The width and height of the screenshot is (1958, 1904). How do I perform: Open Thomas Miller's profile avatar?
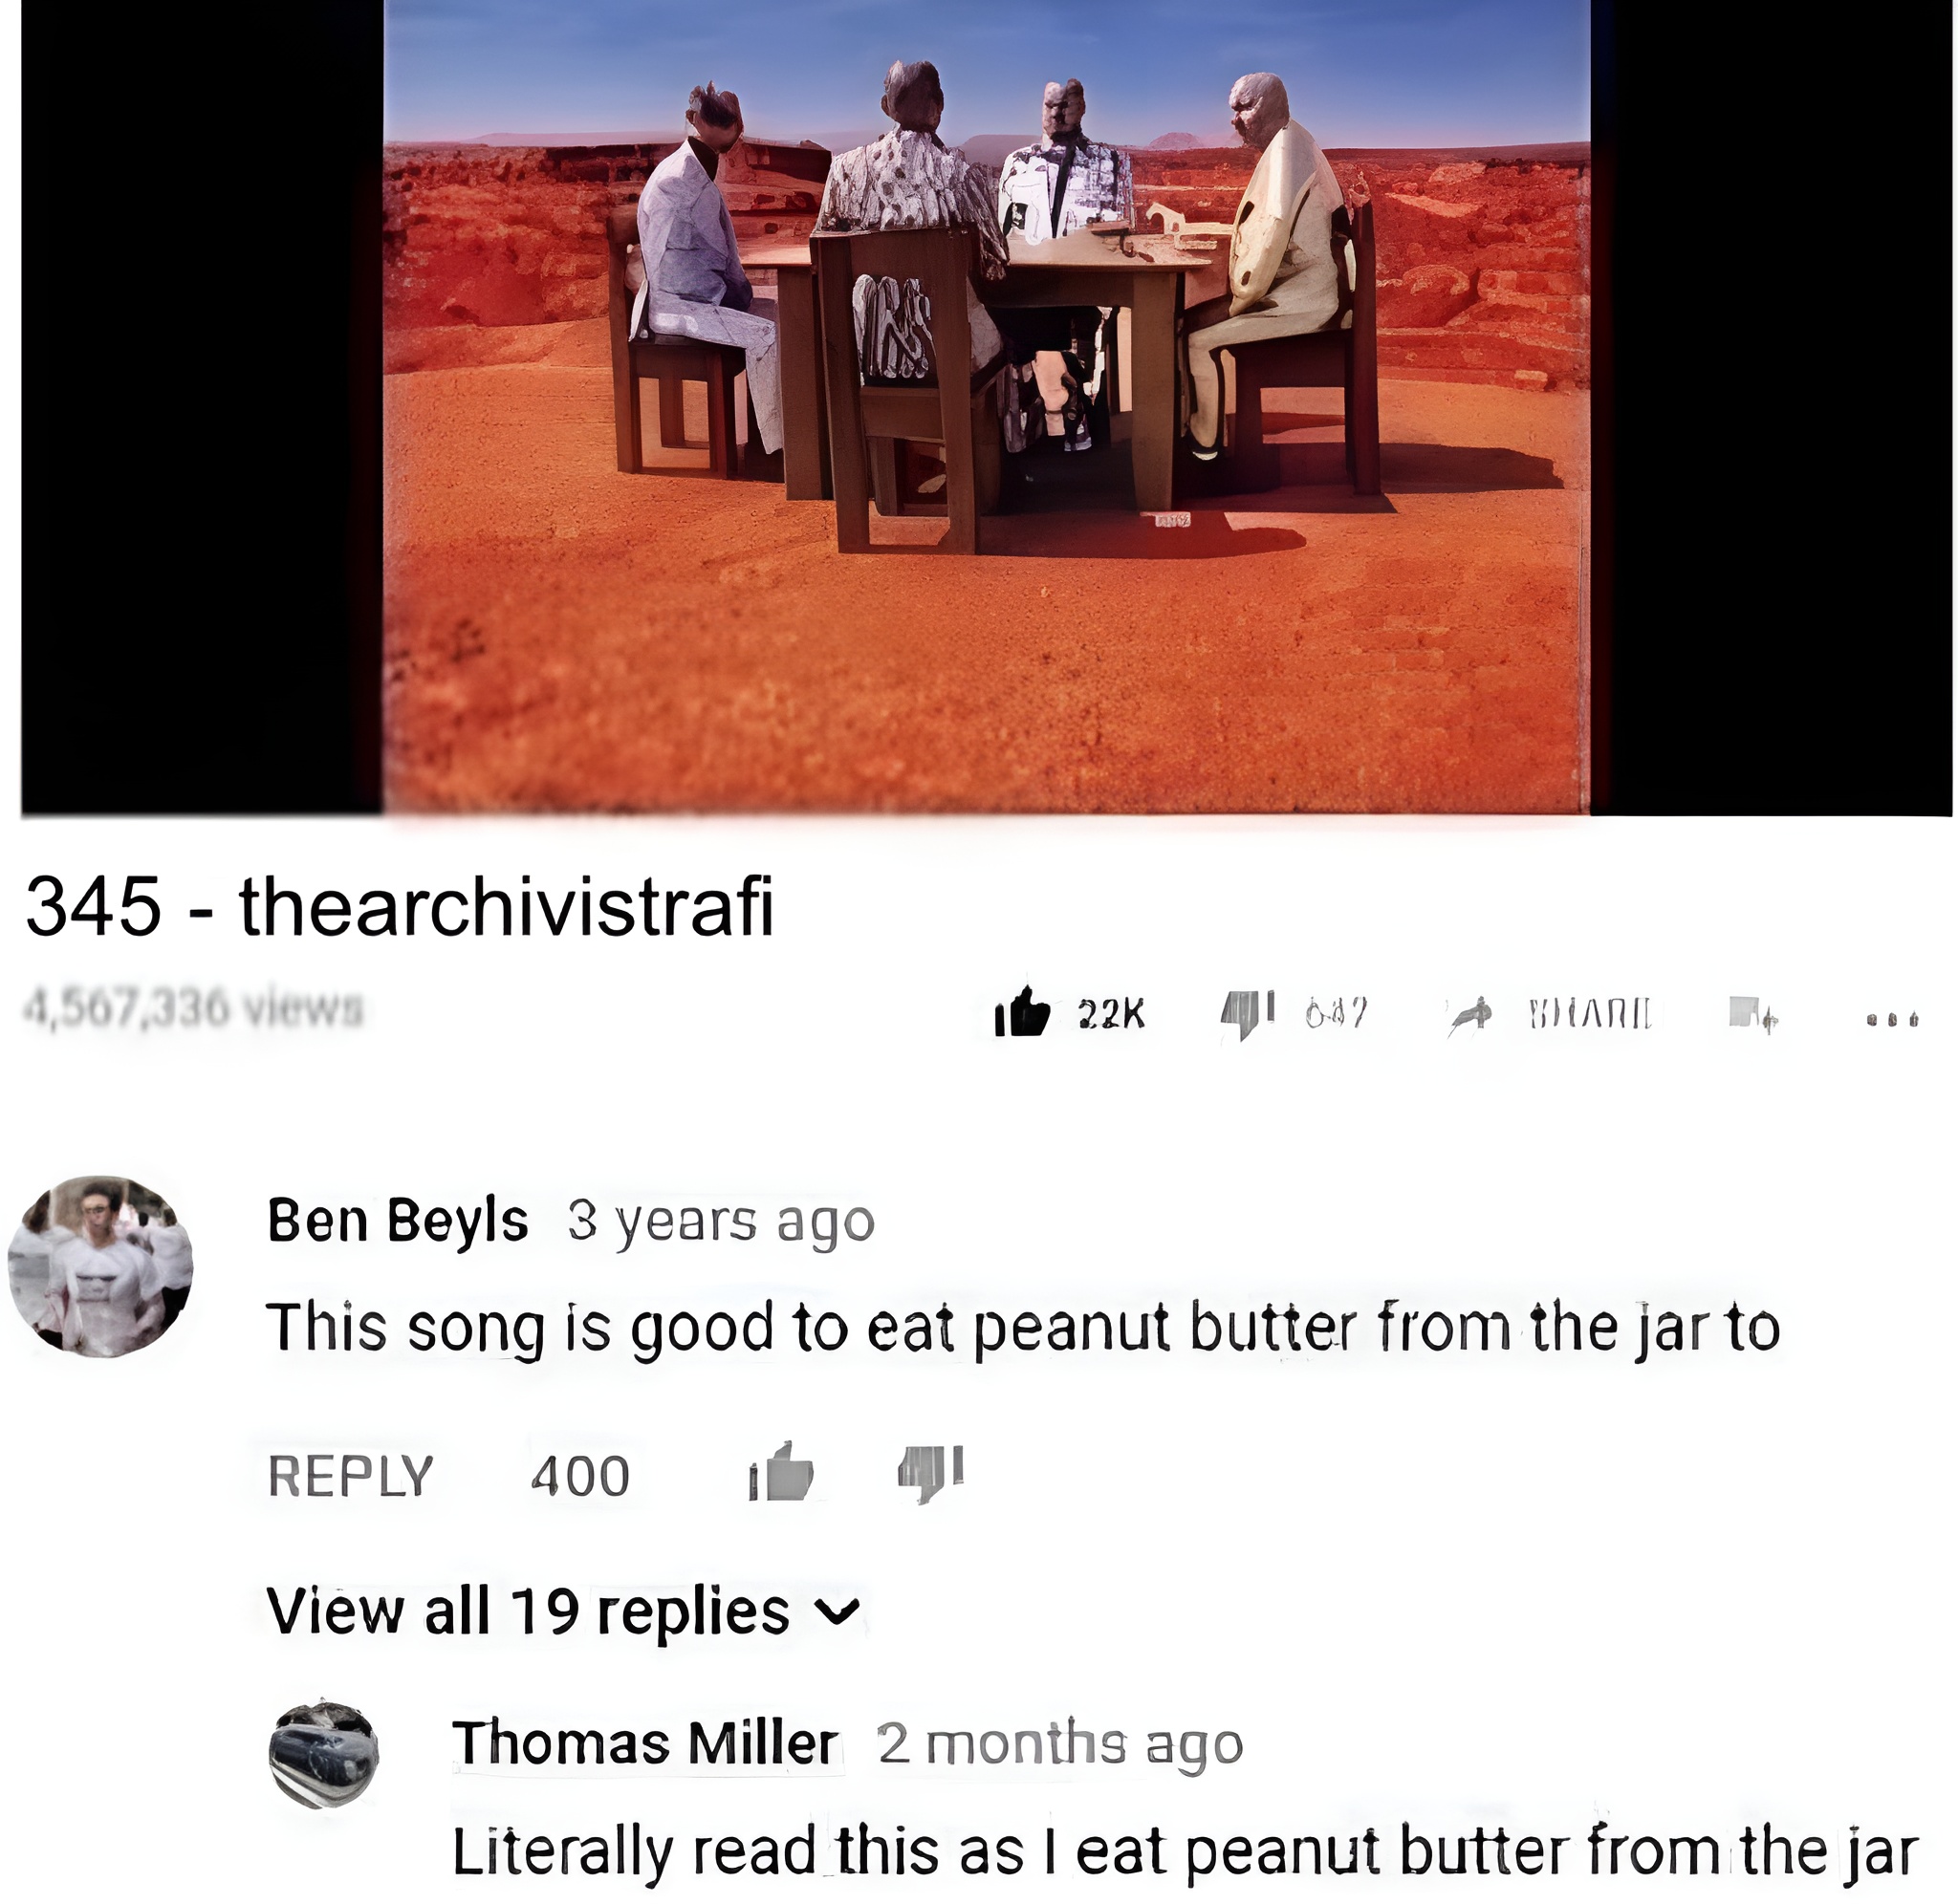click(x=324, y=1755)
